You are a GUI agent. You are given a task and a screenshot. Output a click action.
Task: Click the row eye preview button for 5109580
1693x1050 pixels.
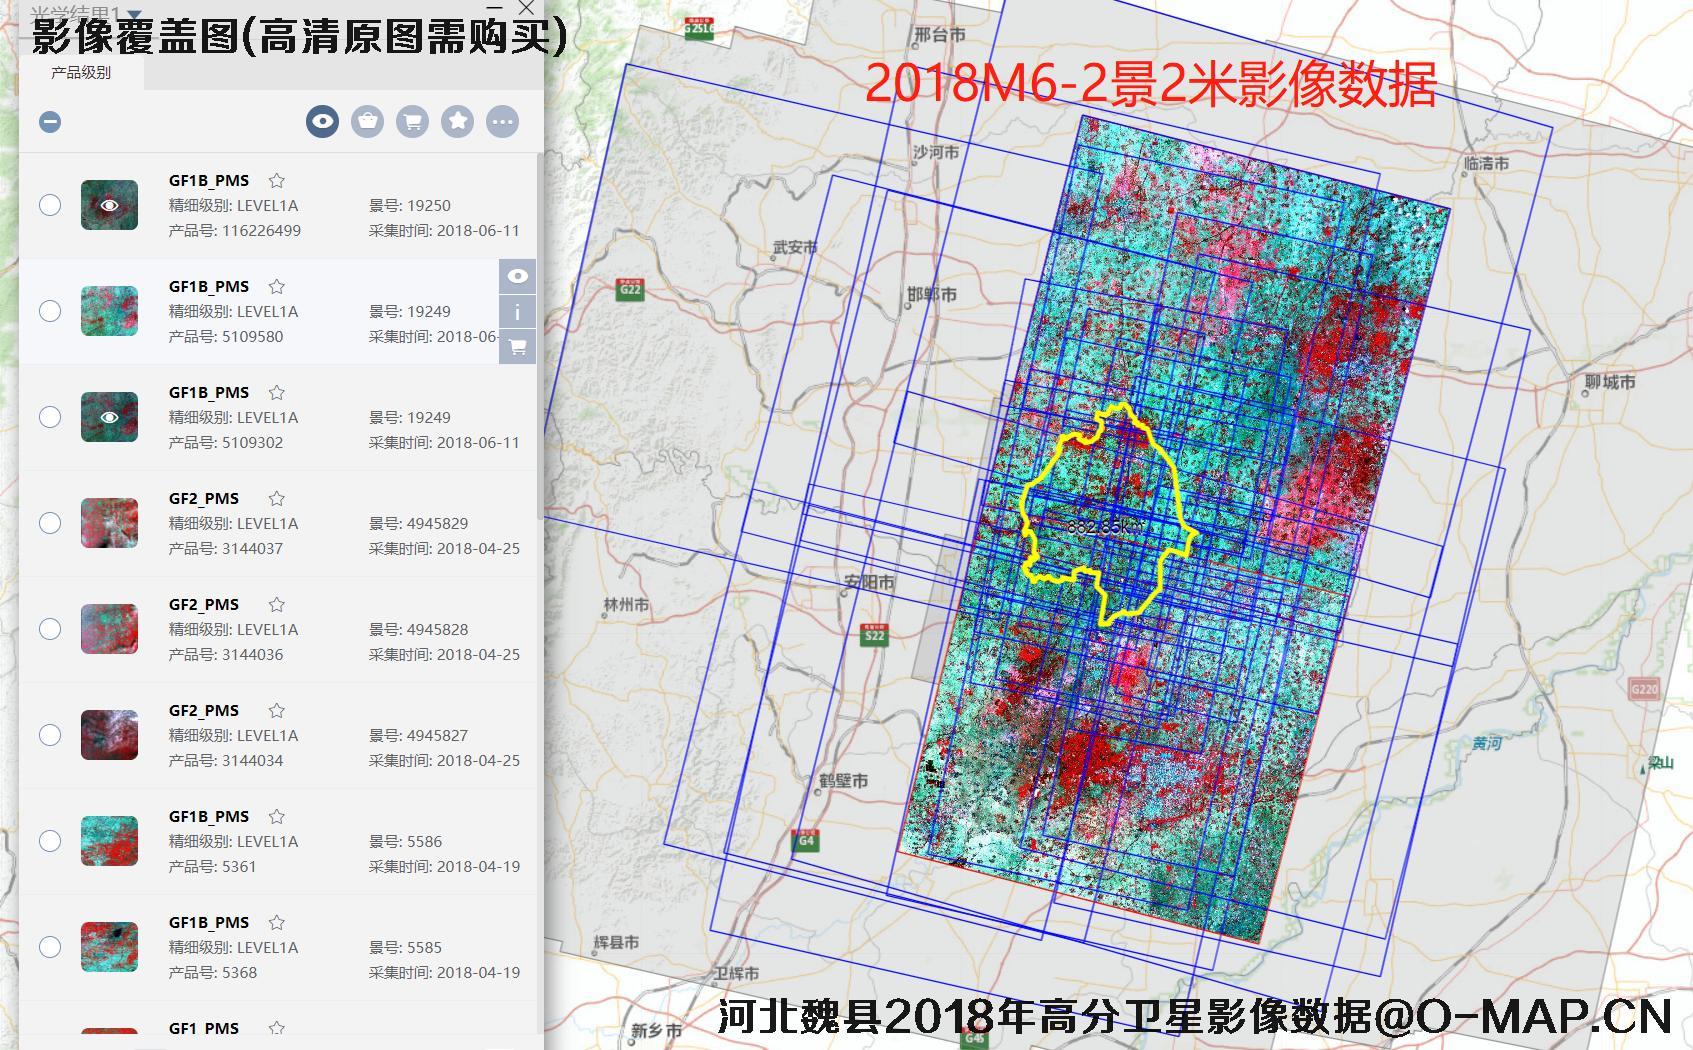tap(517, 276)
